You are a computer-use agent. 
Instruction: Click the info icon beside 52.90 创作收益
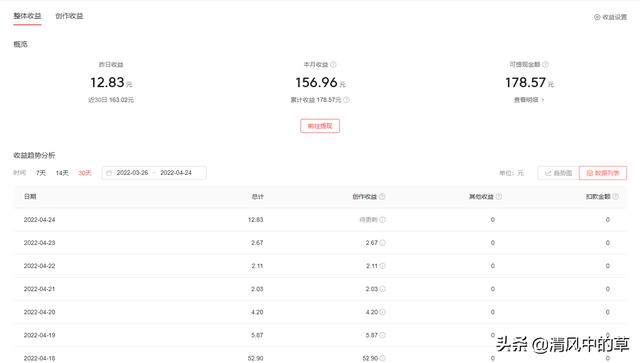(382, 359)
